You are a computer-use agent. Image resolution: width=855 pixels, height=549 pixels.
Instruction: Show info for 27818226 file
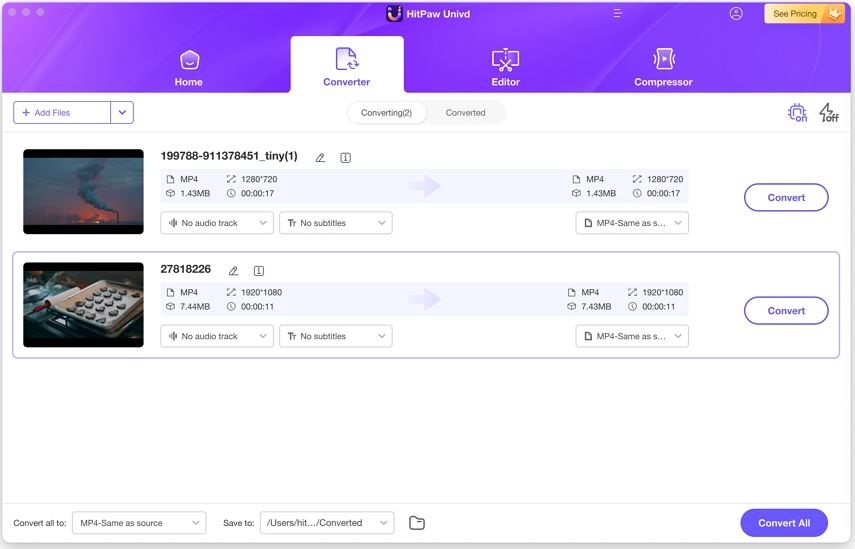[258, 270]
